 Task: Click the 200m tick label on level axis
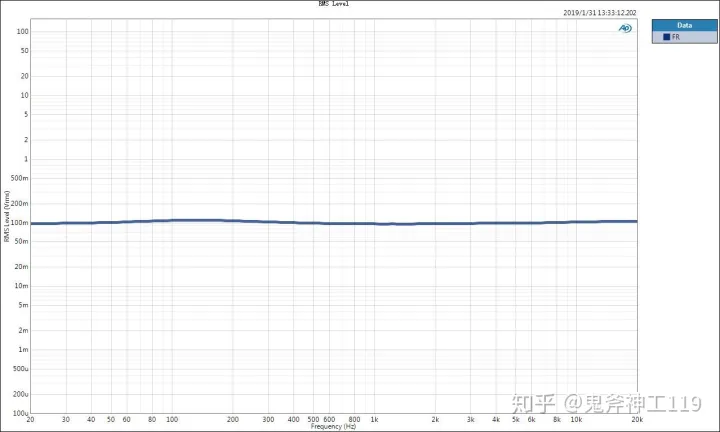point(19,203)
